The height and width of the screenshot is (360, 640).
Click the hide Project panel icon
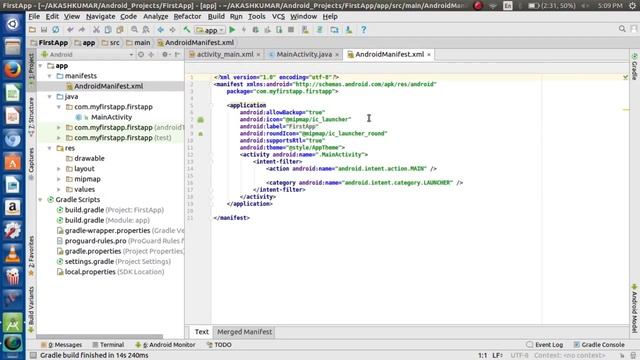[177, 54]
